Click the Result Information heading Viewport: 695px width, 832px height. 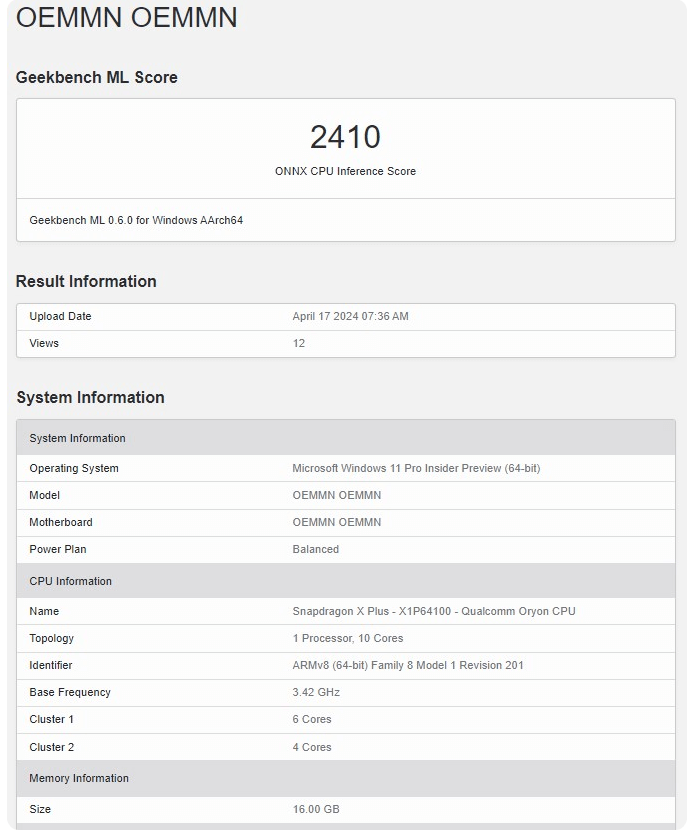(86, 281)
